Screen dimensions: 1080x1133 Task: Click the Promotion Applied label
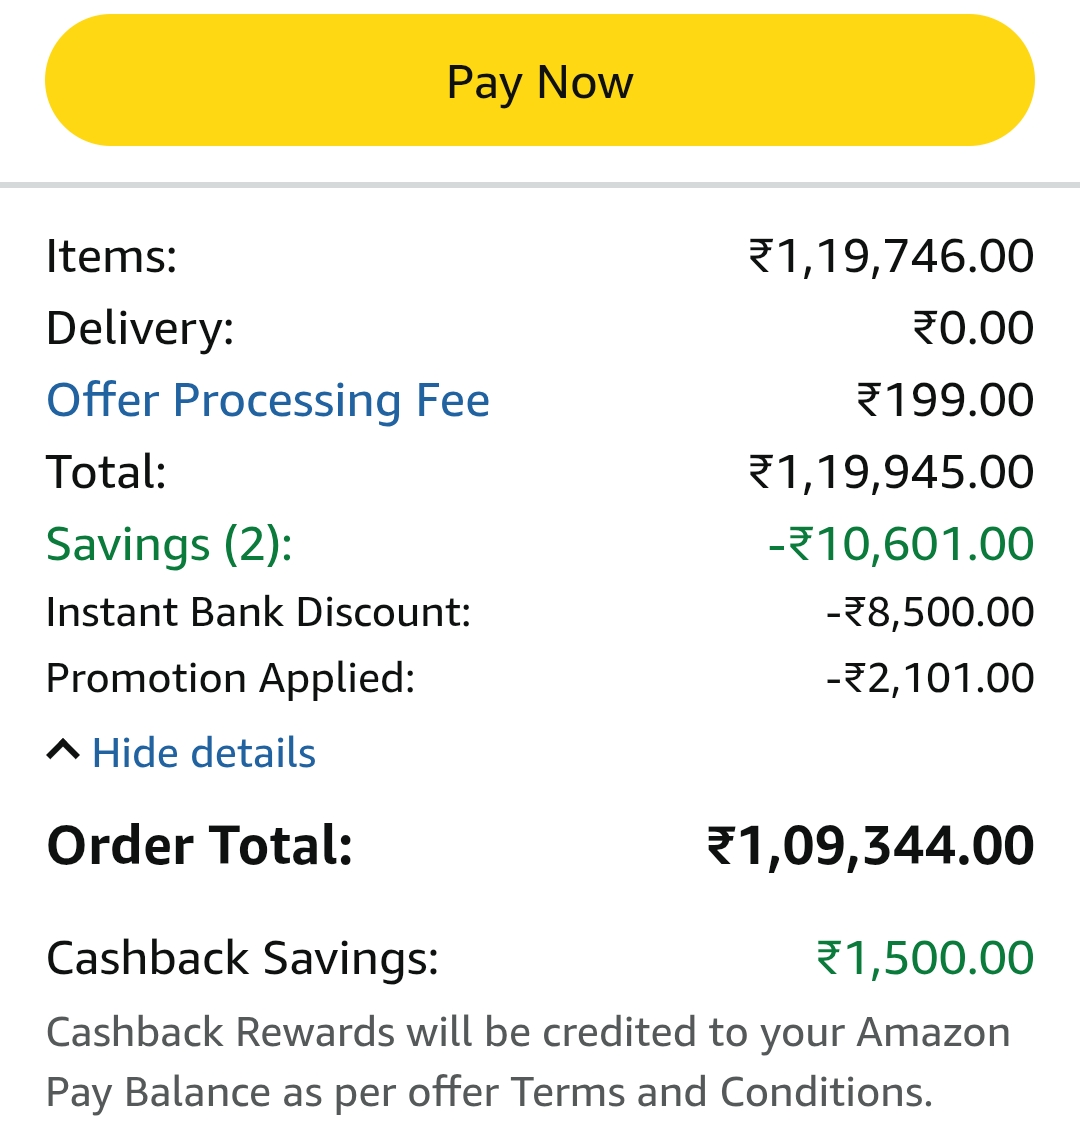click(230, 678)
